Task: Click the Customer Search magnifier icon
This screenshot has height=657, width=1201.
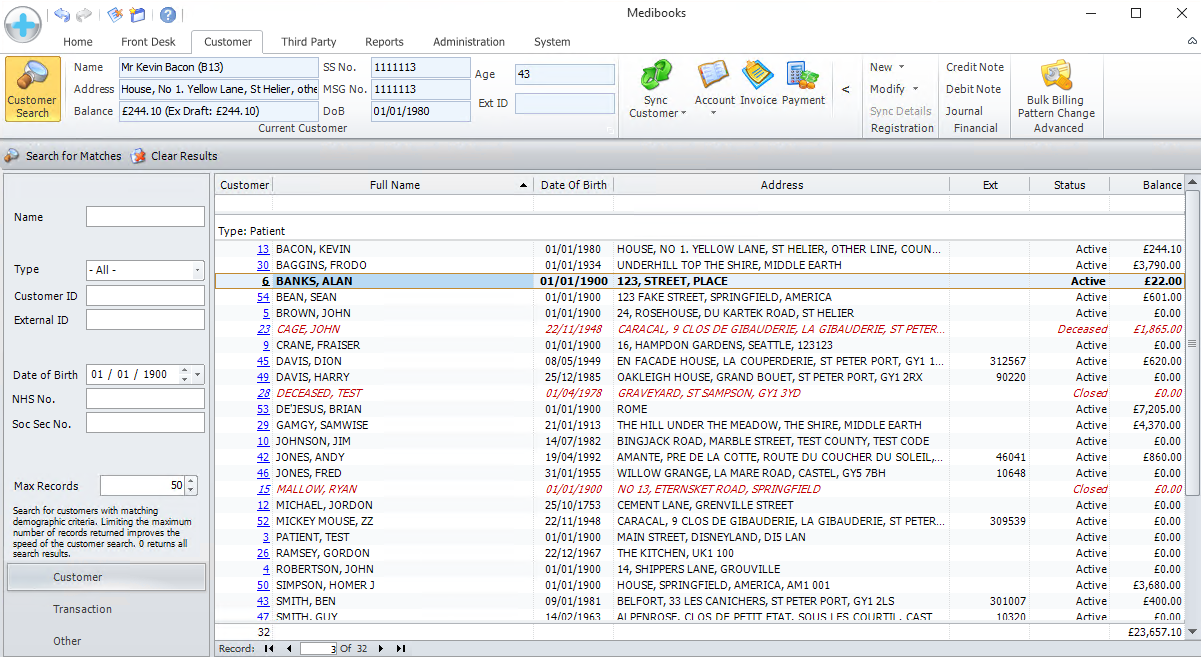Action: pos(32,77)
